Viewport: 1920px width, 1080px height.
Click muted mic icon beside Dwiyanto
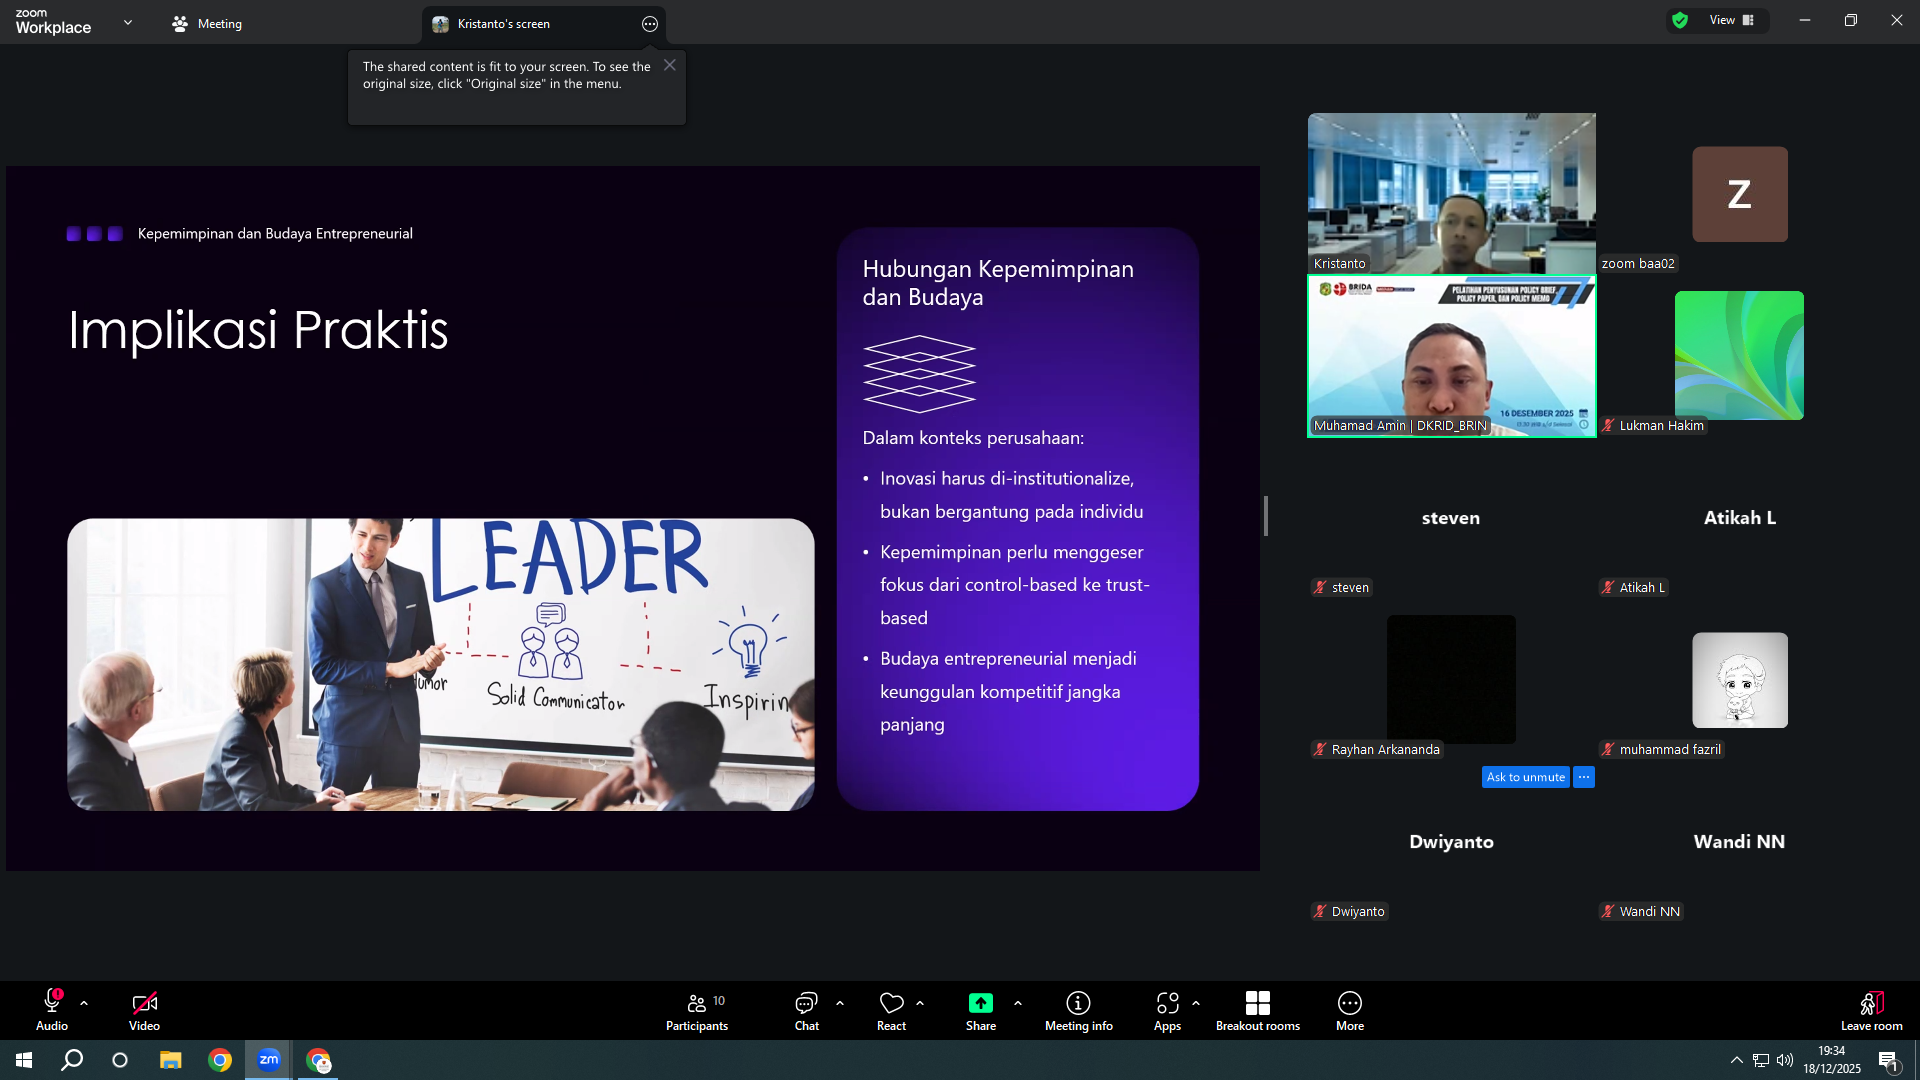click(x=1320, y=912)
